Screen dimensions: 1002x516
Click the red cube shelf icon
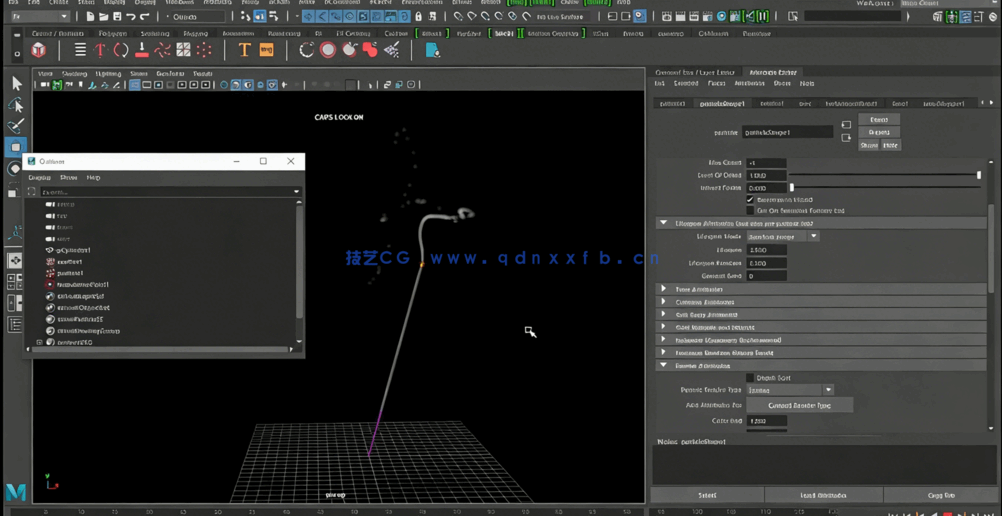click(x=39, y=50)
